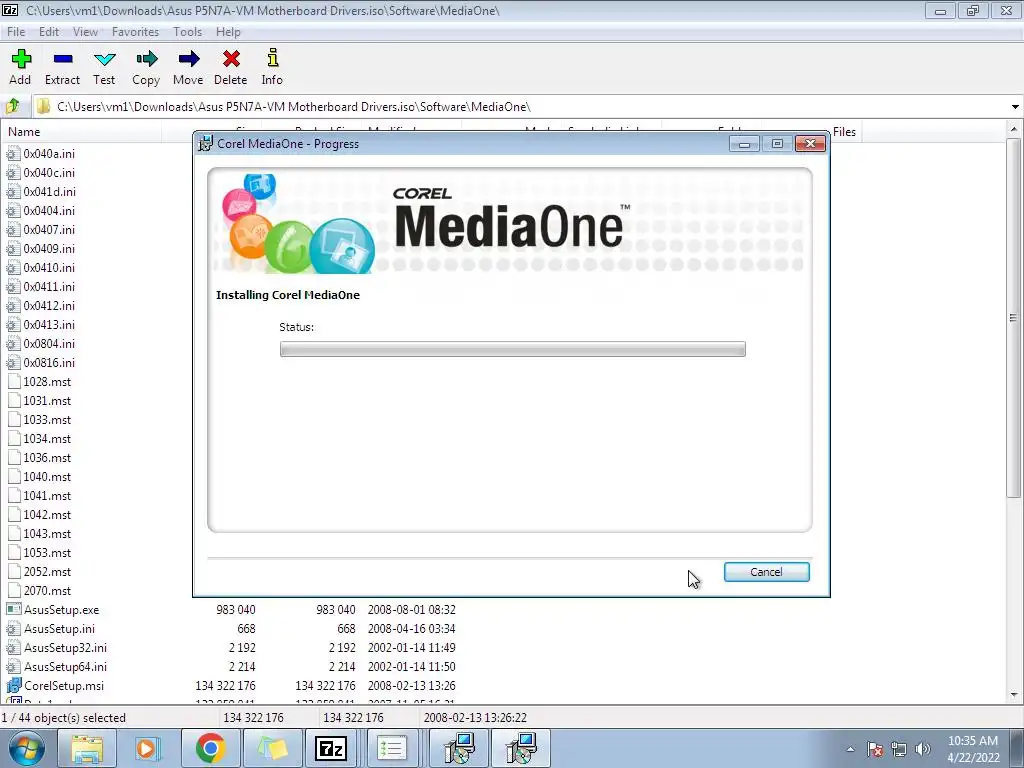The image size is (1024, 768).
Task: Select the 0x040c.ini file icon
Action: click(13, 172)
